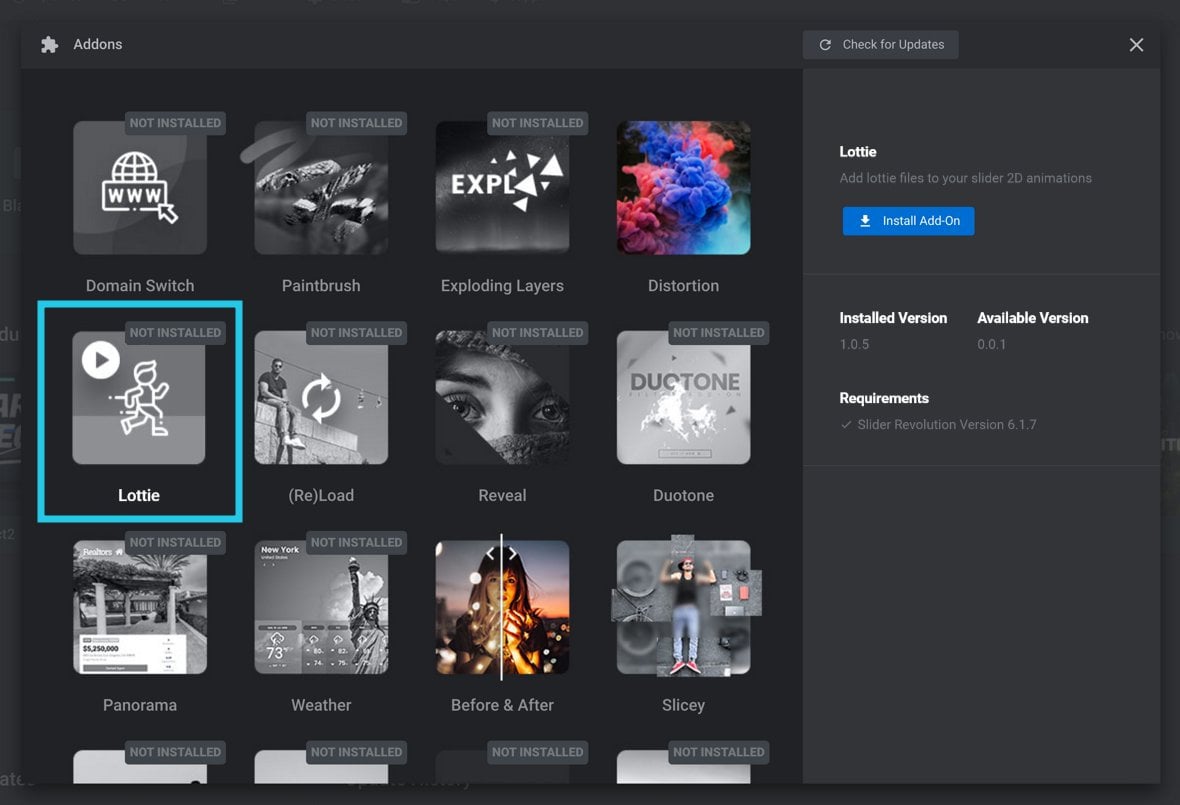Click the NOT INSTALLED badge on Panorama
This screenshot has width=1180, height=805.
pyautogui.click(x=175, y=542)
